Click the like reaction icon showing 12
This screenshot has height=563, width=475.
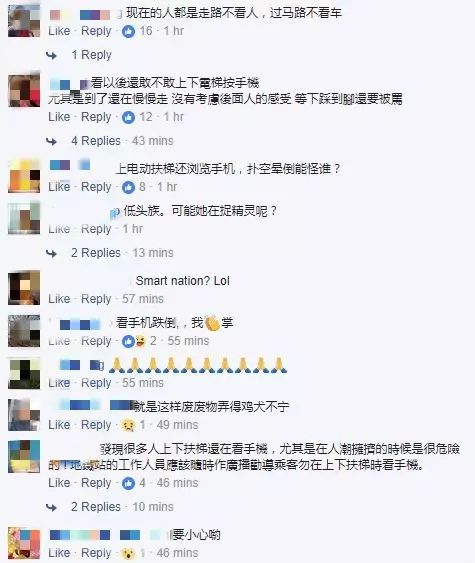tap(128, 117)
